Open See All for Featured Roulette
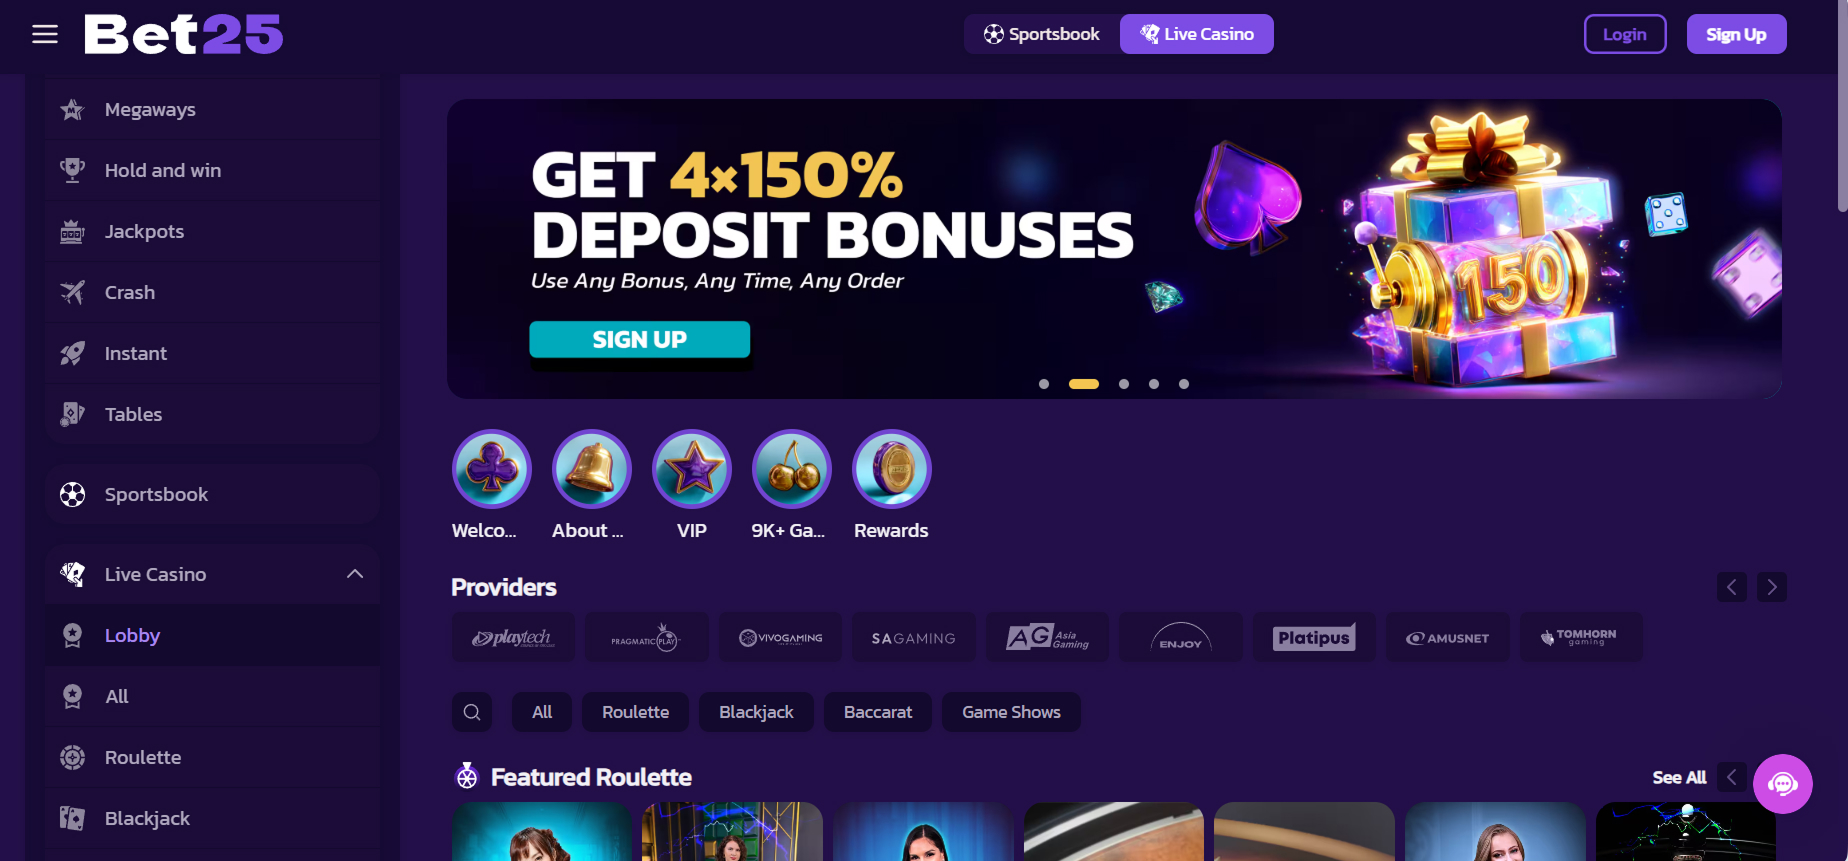The image size is (1848, 861). point(1679,777)
